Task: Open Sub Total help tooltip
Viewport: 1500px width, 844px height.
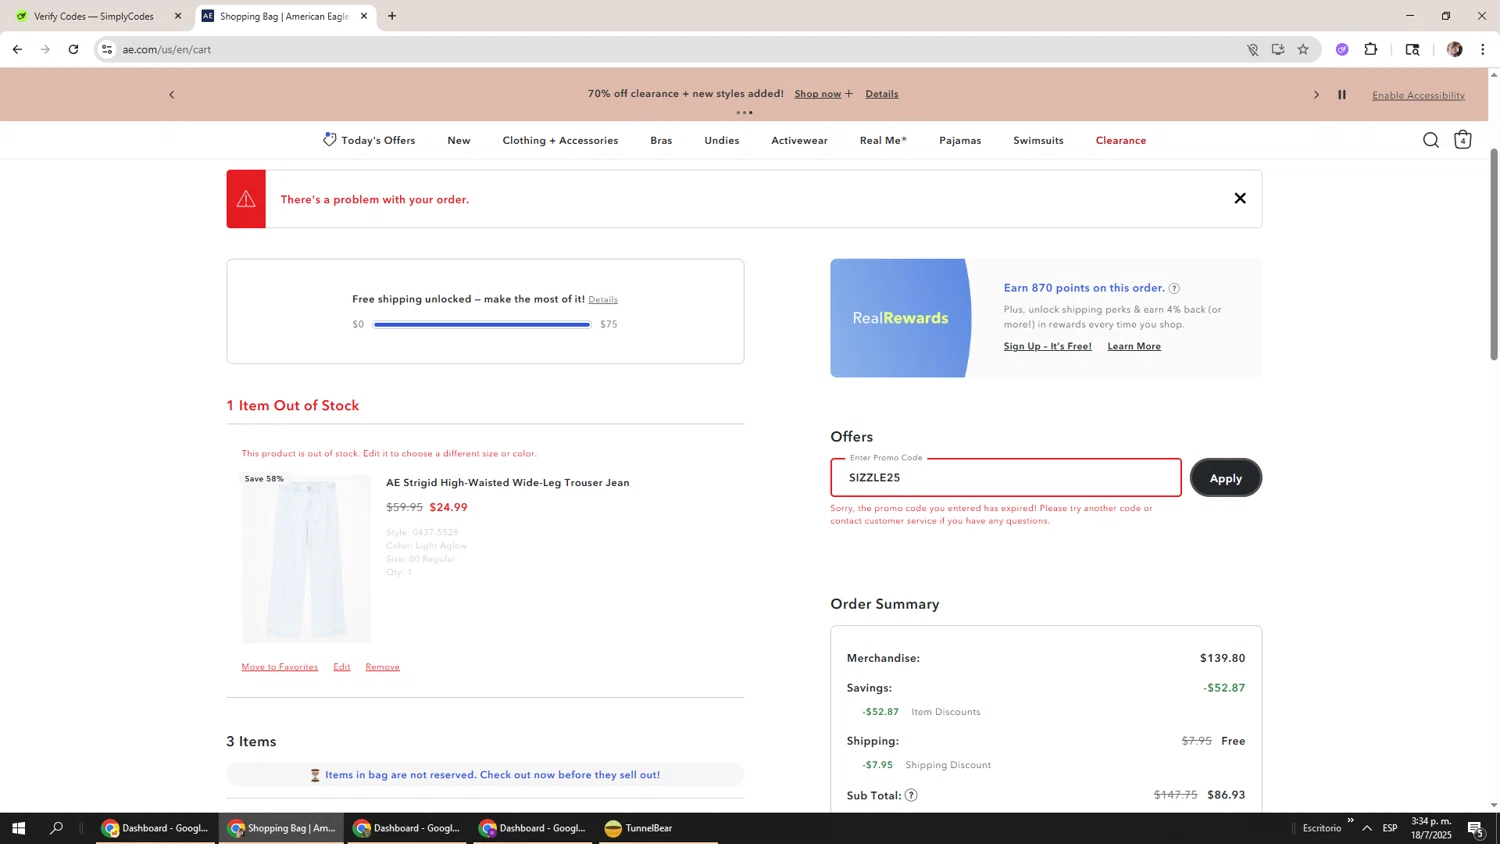Action: [911, 795]
